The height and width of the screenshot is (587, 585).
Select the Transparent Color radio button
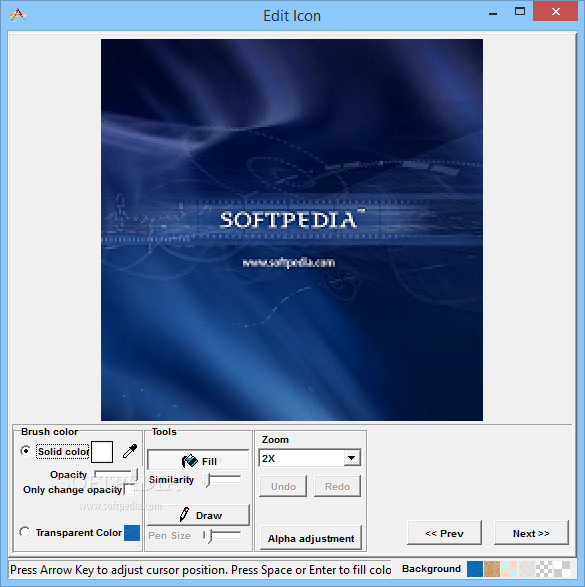point(25,532)
